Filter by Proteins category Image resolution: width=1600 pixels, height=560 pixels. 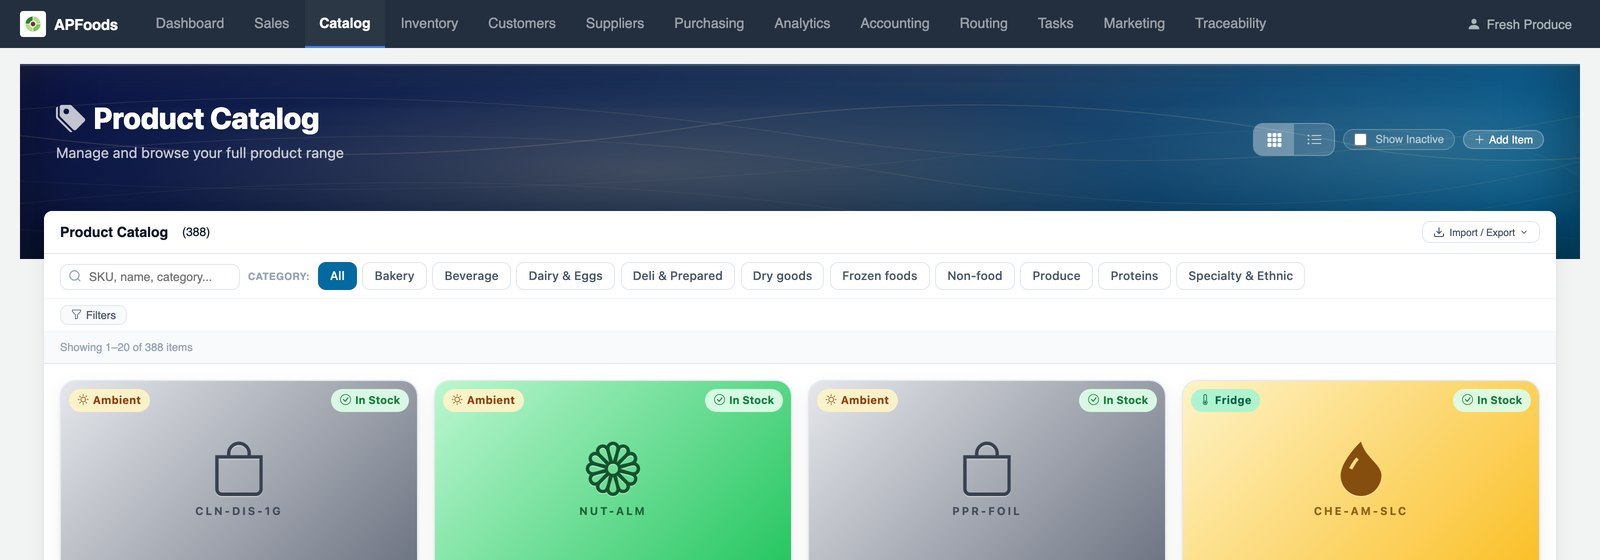pos(1134,276)
